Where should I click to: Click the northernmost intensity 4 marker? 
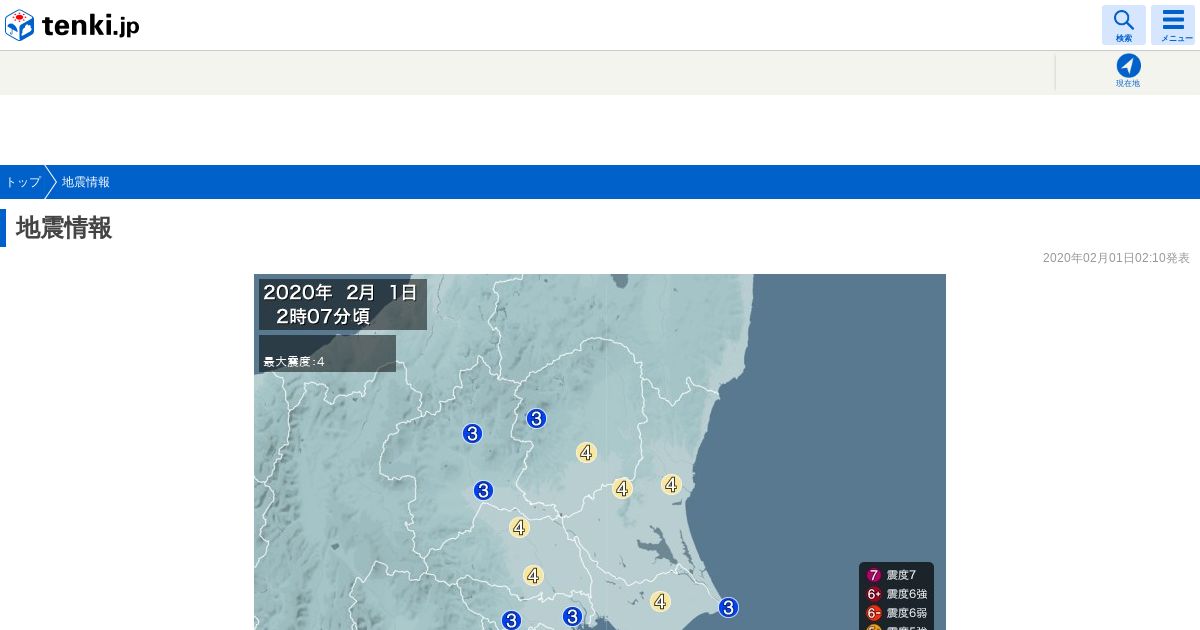587,453
